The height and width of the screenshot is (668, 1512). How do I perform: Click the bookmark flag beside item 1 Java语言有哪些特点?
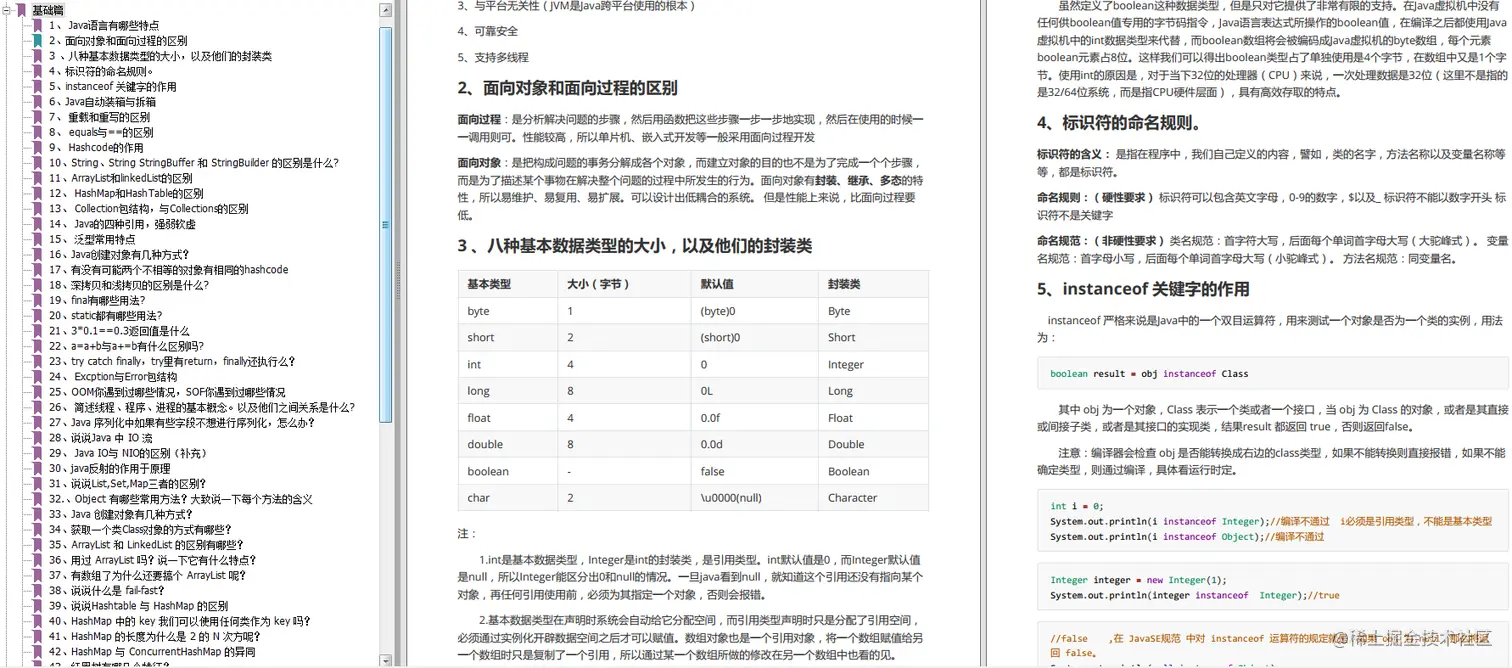[36, 25]
